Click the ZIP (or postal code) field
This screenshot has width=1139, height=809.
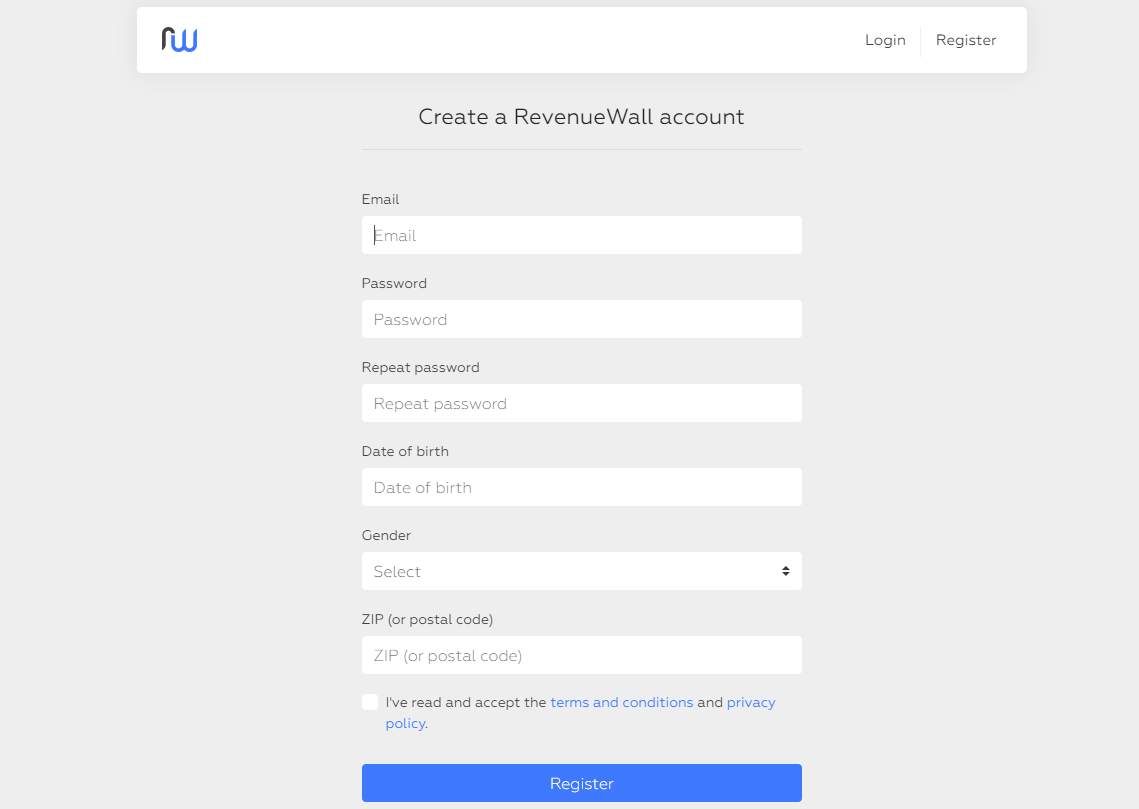click(x=581, y=655)
